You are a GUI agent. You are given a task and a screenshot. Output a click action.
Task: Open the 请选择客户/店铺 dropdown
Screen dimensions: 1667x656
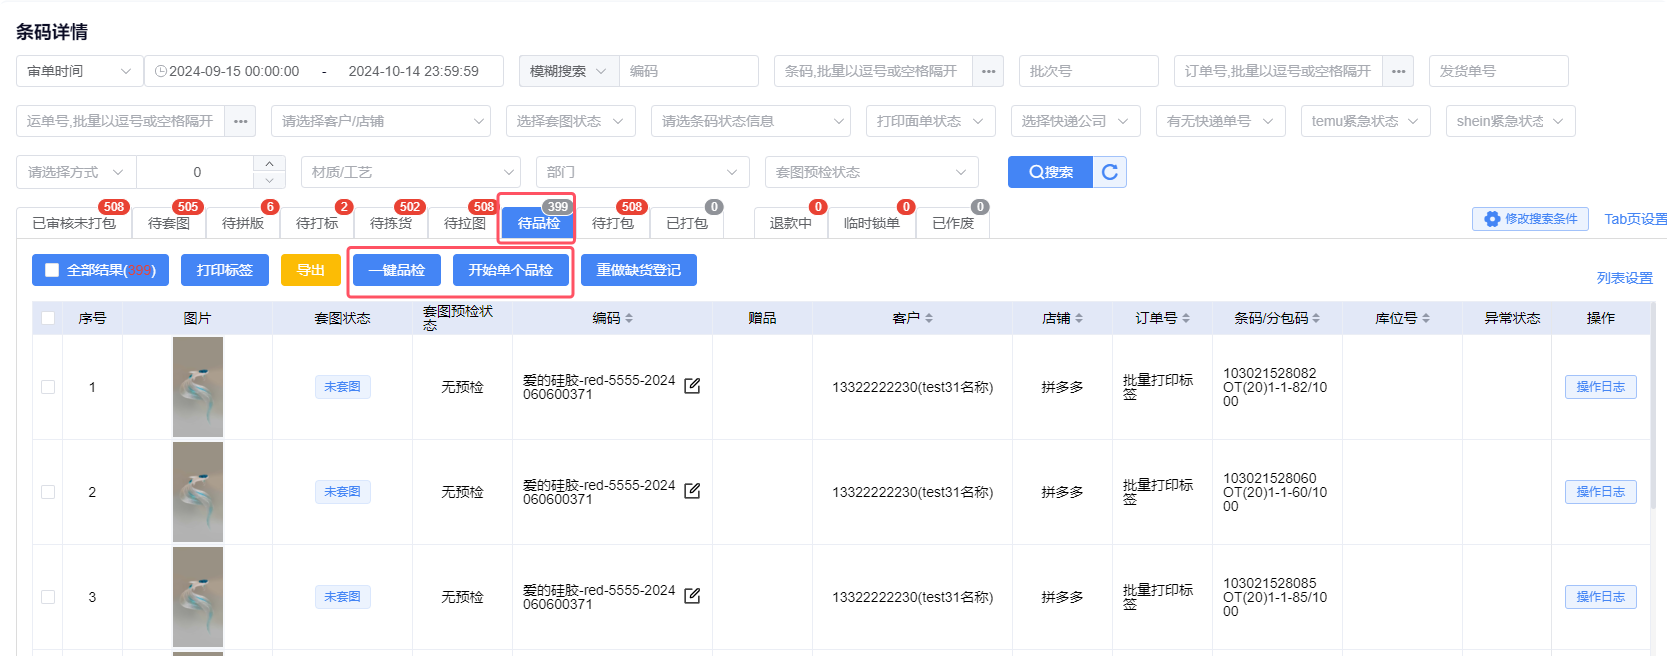(381, 121)
